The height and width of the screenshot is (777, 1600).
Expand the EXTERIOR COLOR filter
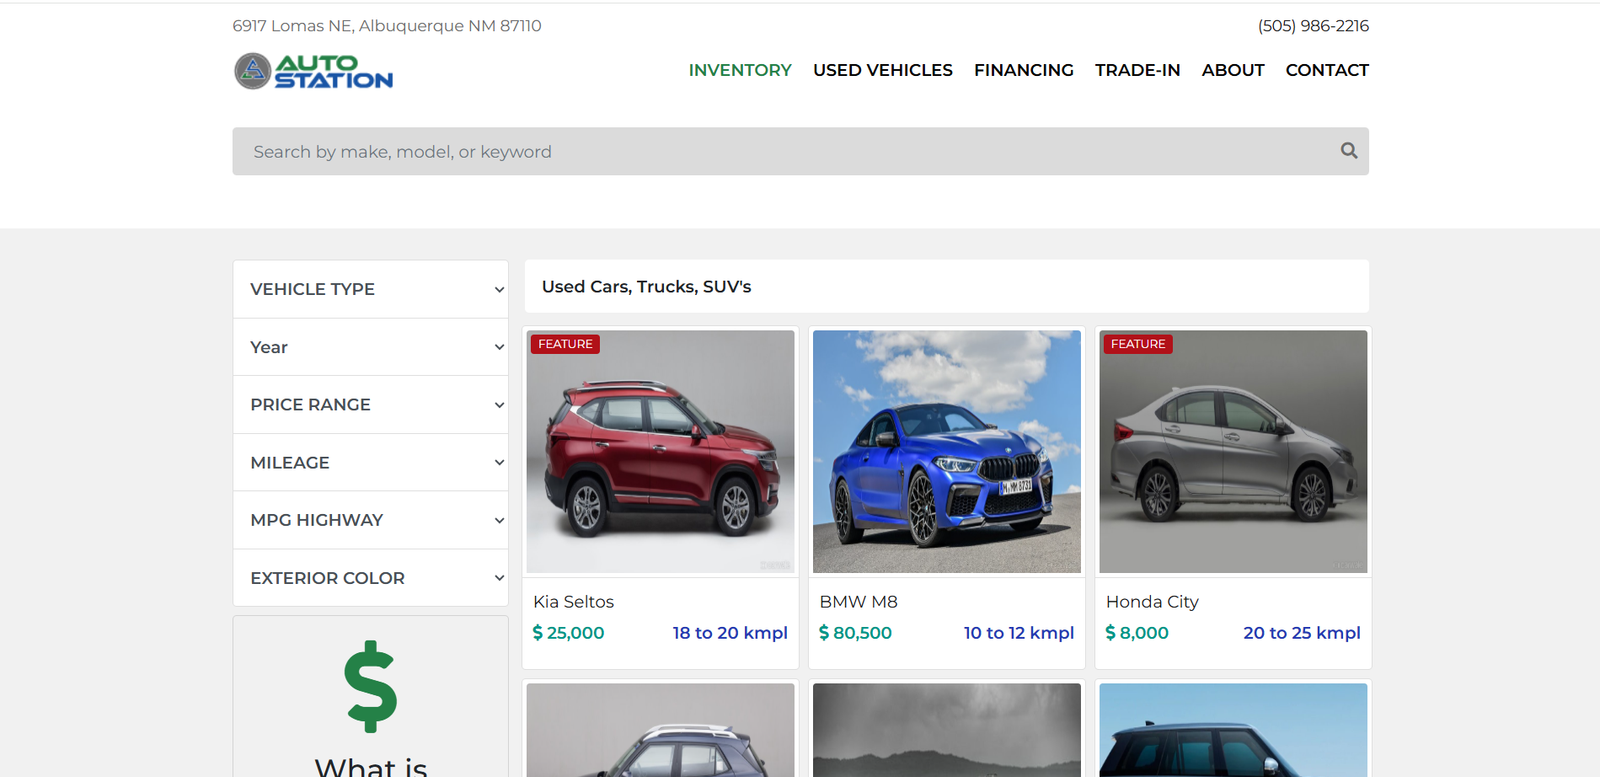371,578
